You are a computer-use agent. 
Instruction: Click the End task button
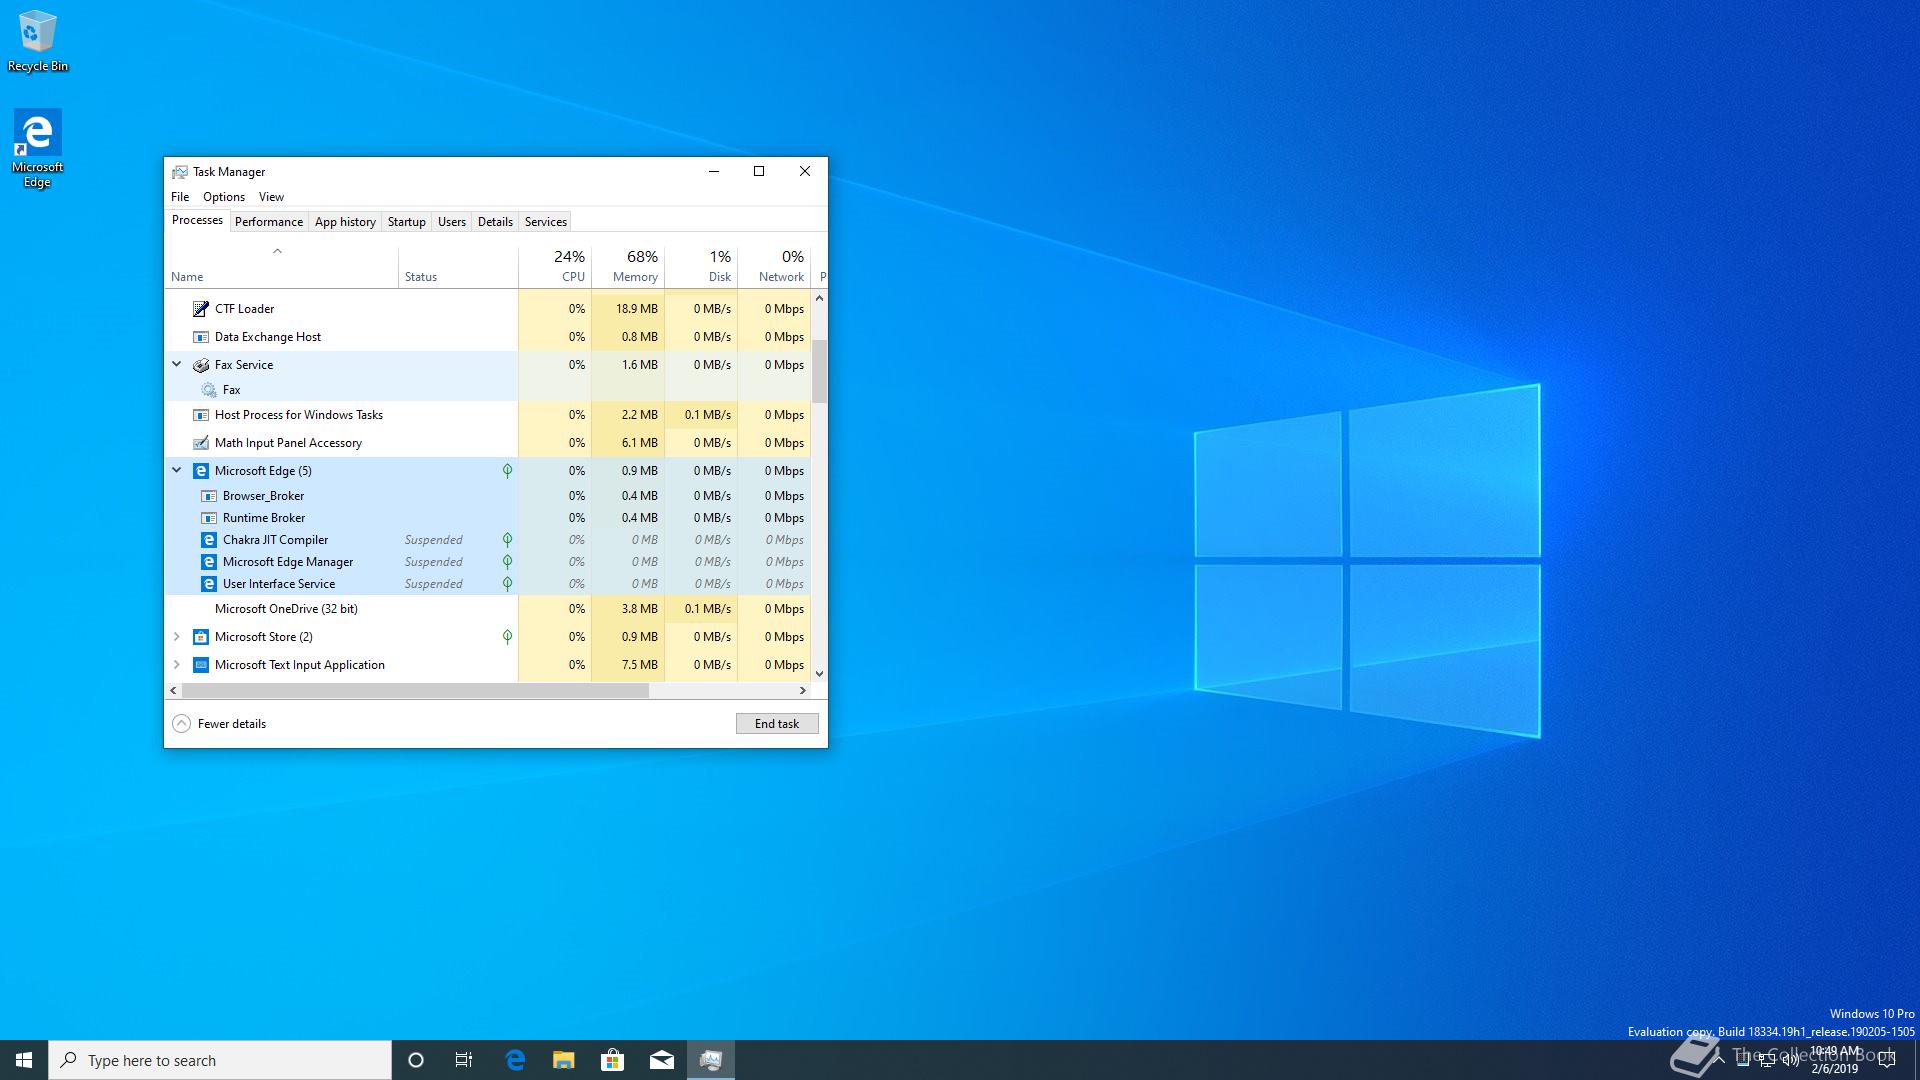[x=777, y=724]
